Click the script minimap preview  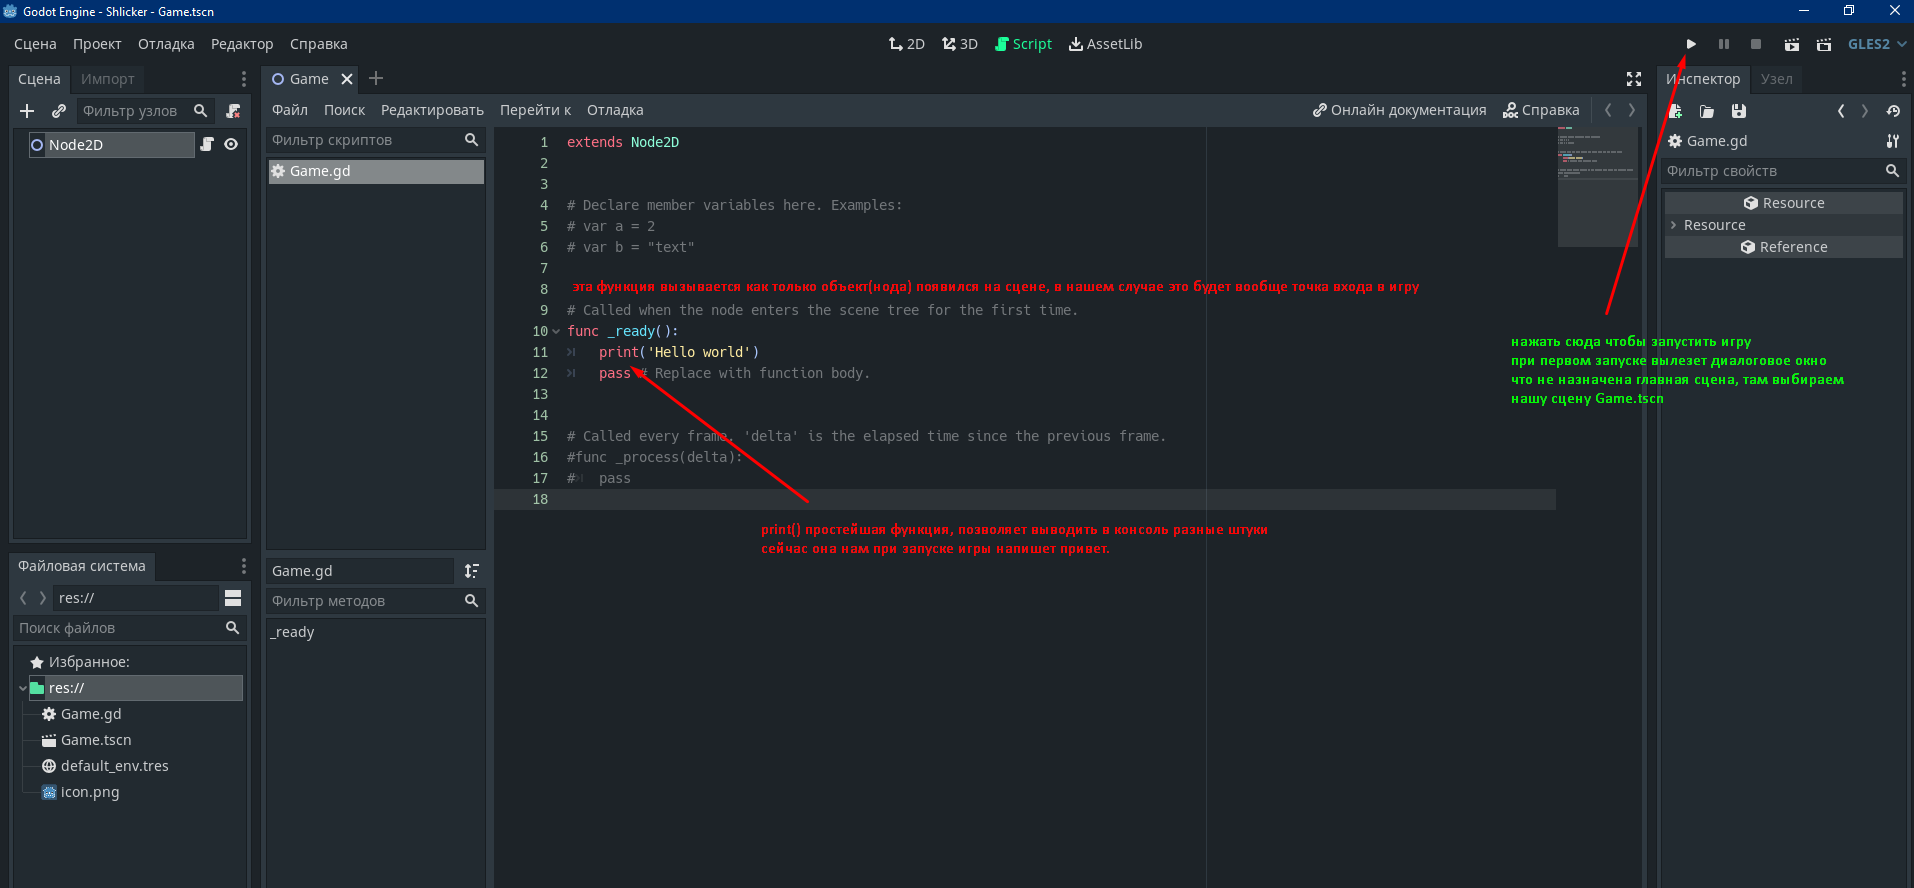[x=1597, y=187]
